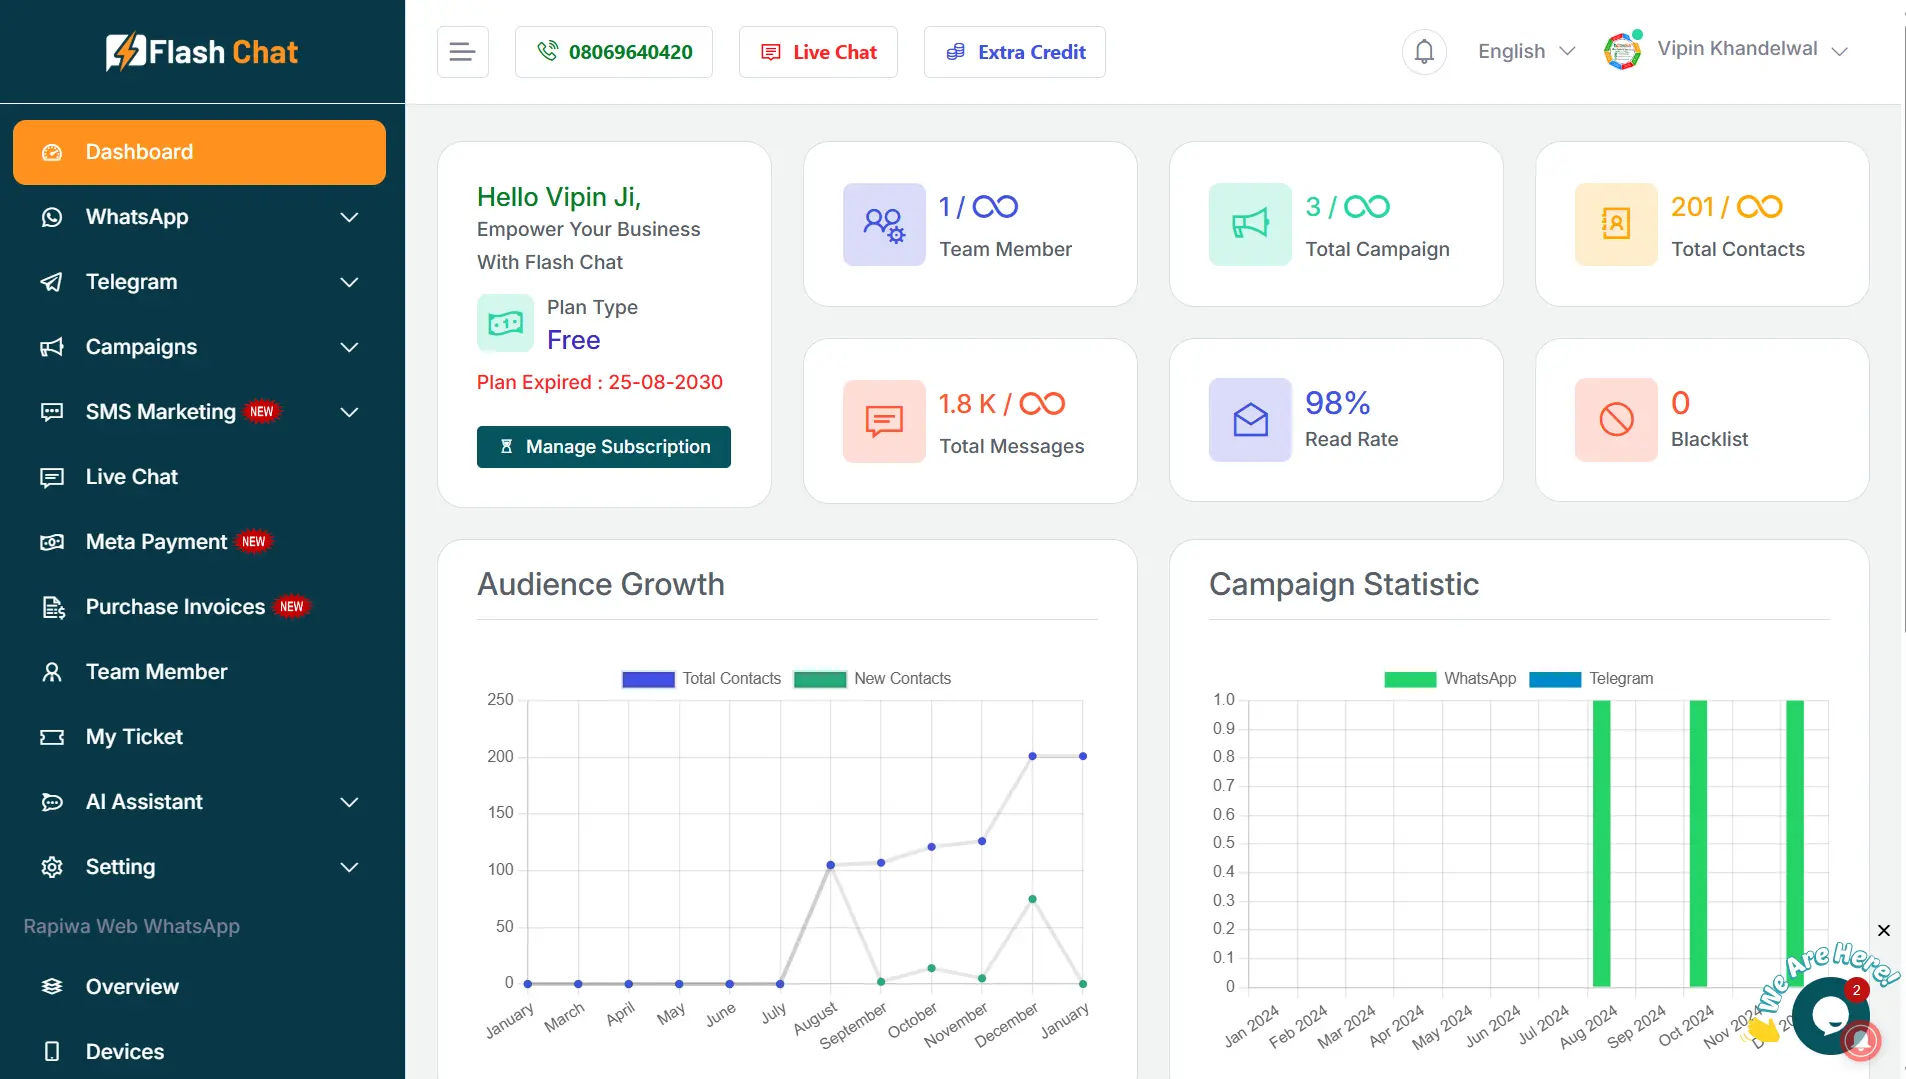Open the notification bell

pos(1424,51)
